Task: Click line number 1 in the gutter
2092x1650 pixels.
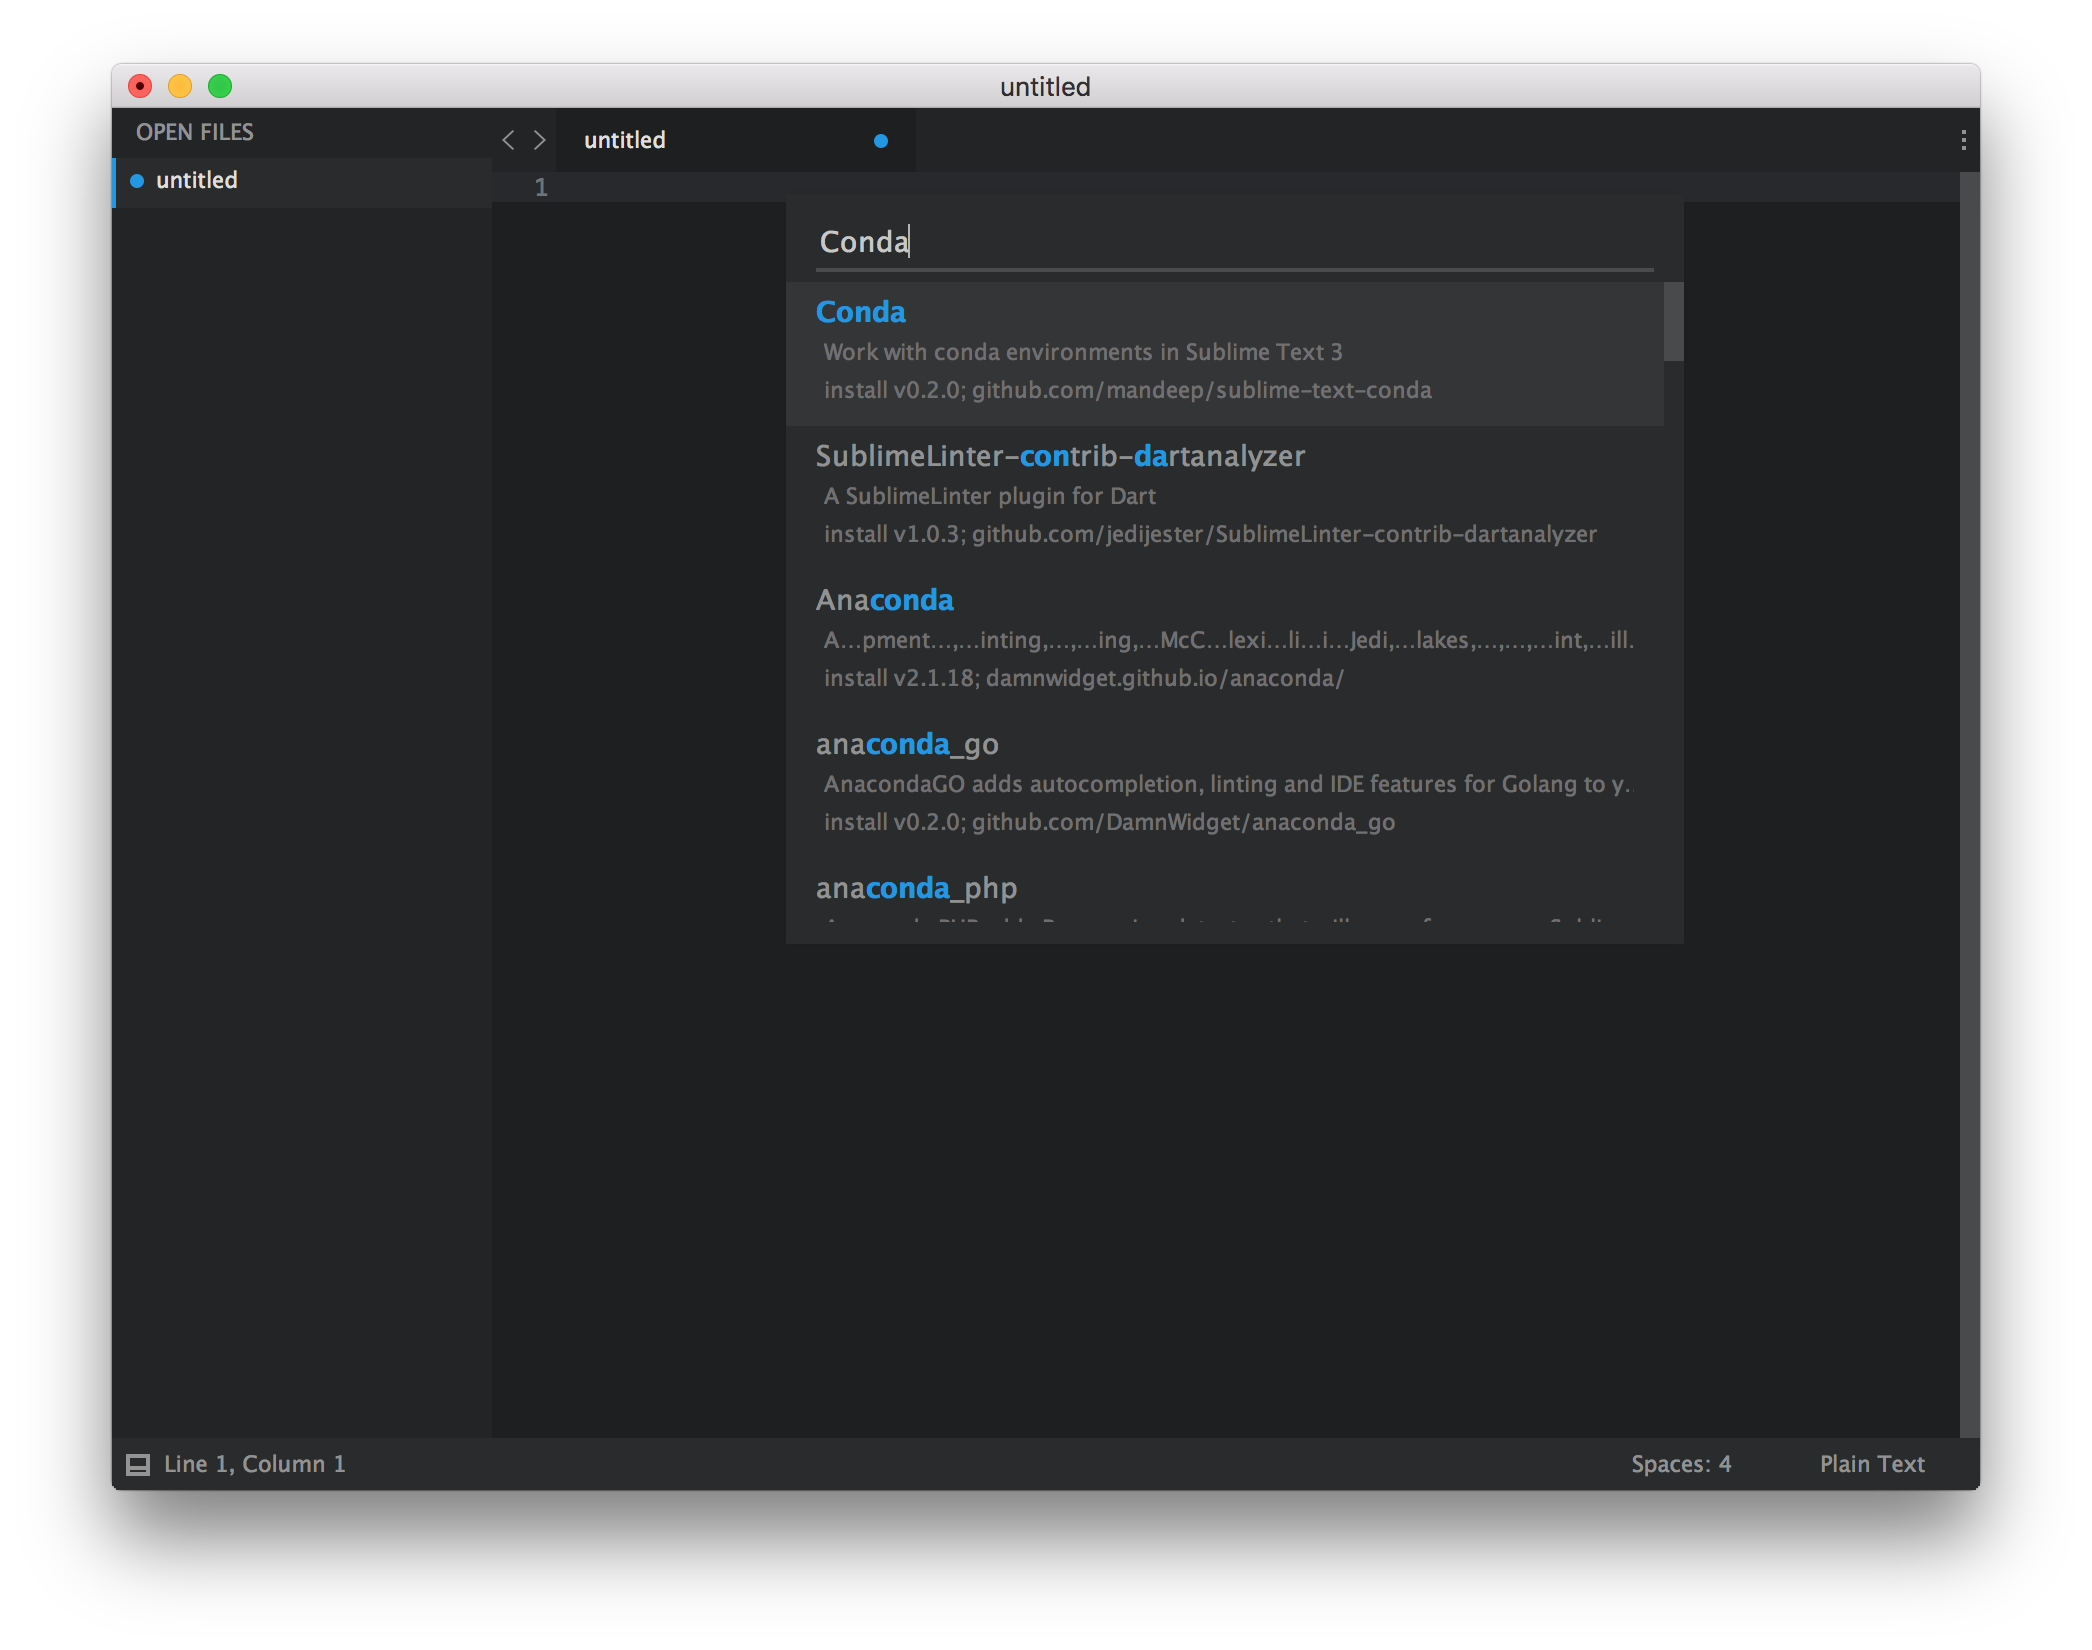Action: point(541,188)
